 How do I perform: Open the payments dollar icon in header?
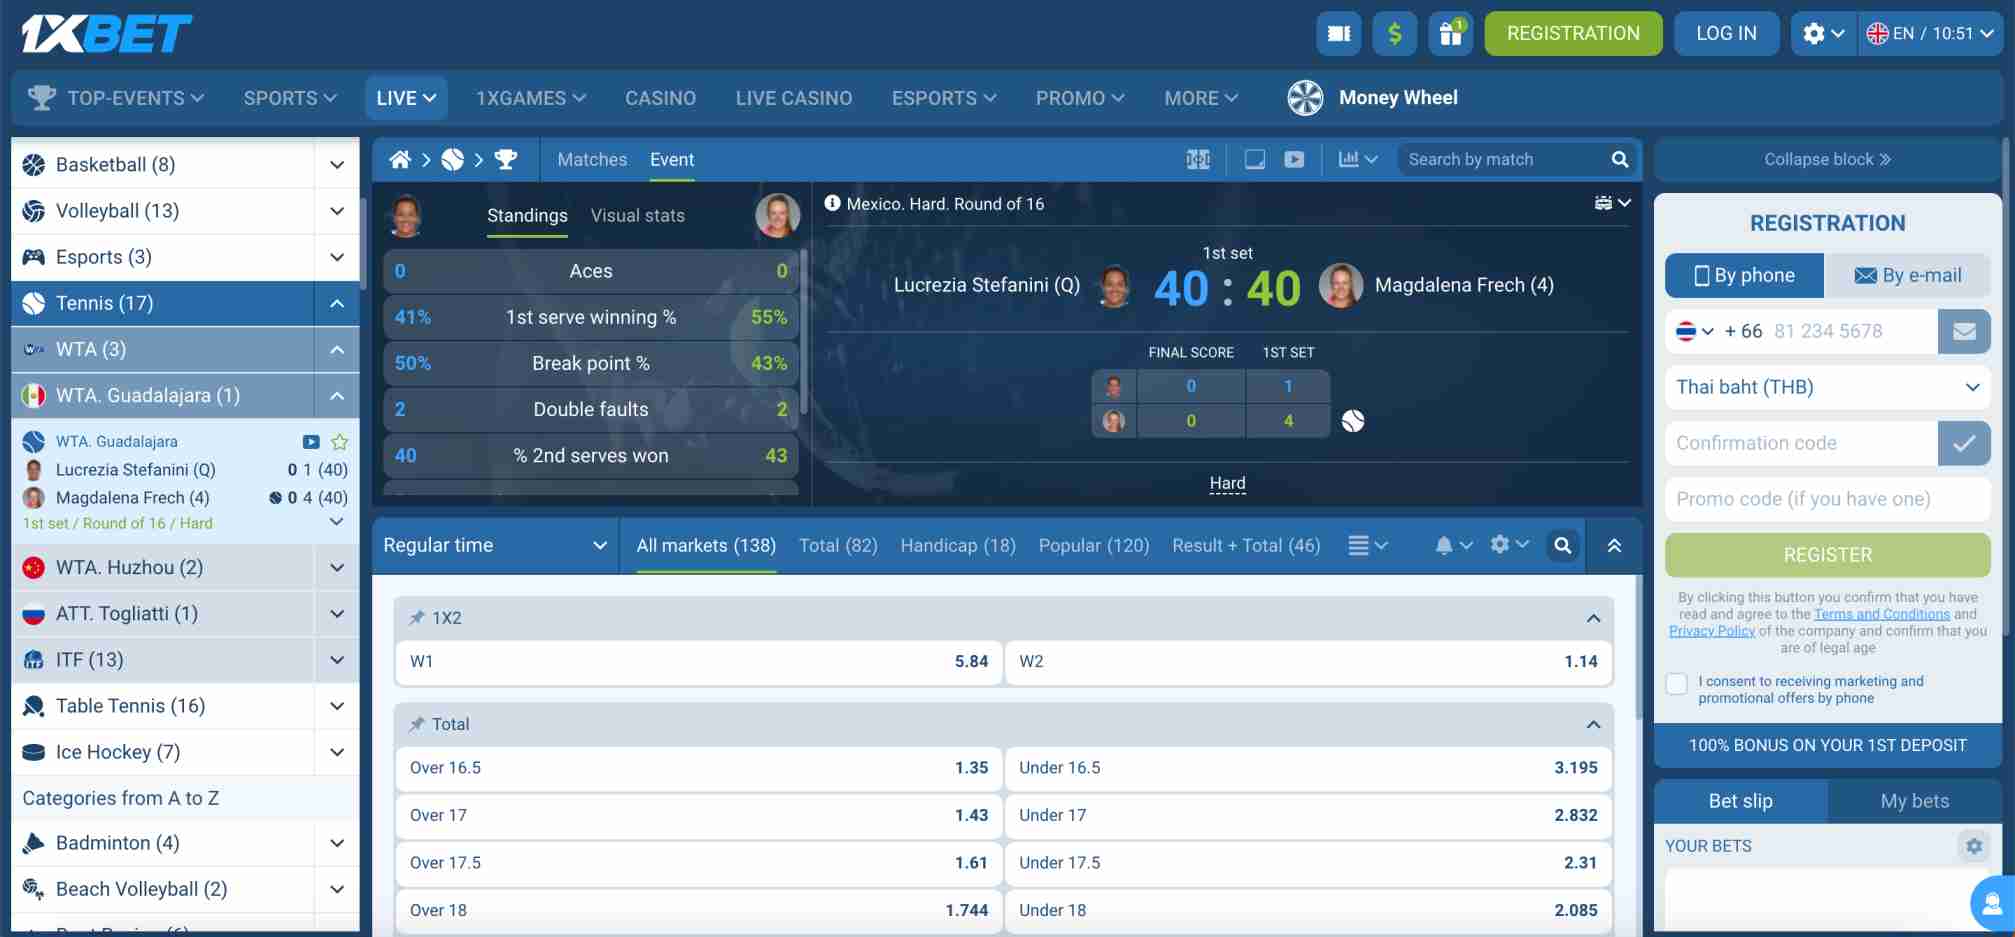coord(1394,33)
